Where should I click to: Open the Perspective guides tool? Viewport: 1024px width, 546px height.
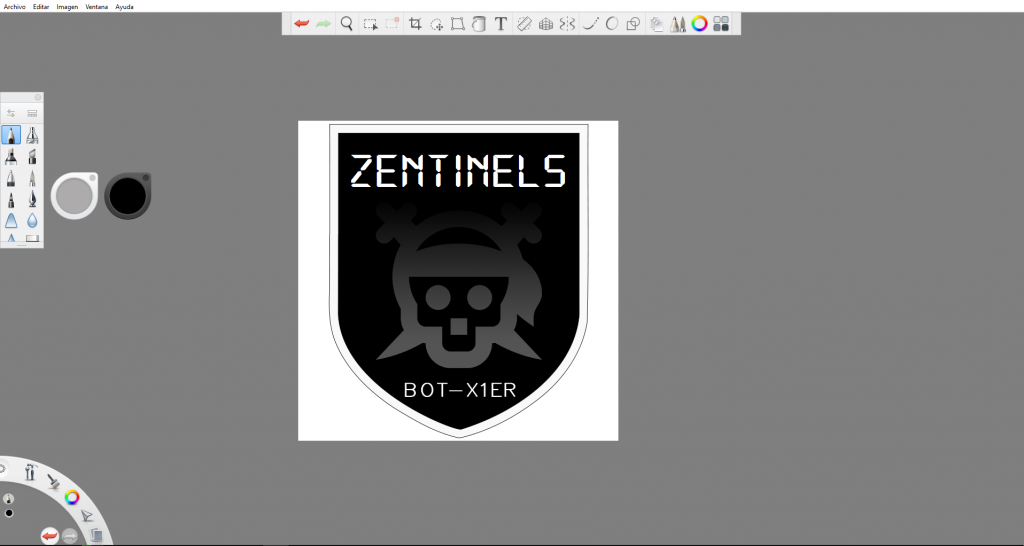546,24
